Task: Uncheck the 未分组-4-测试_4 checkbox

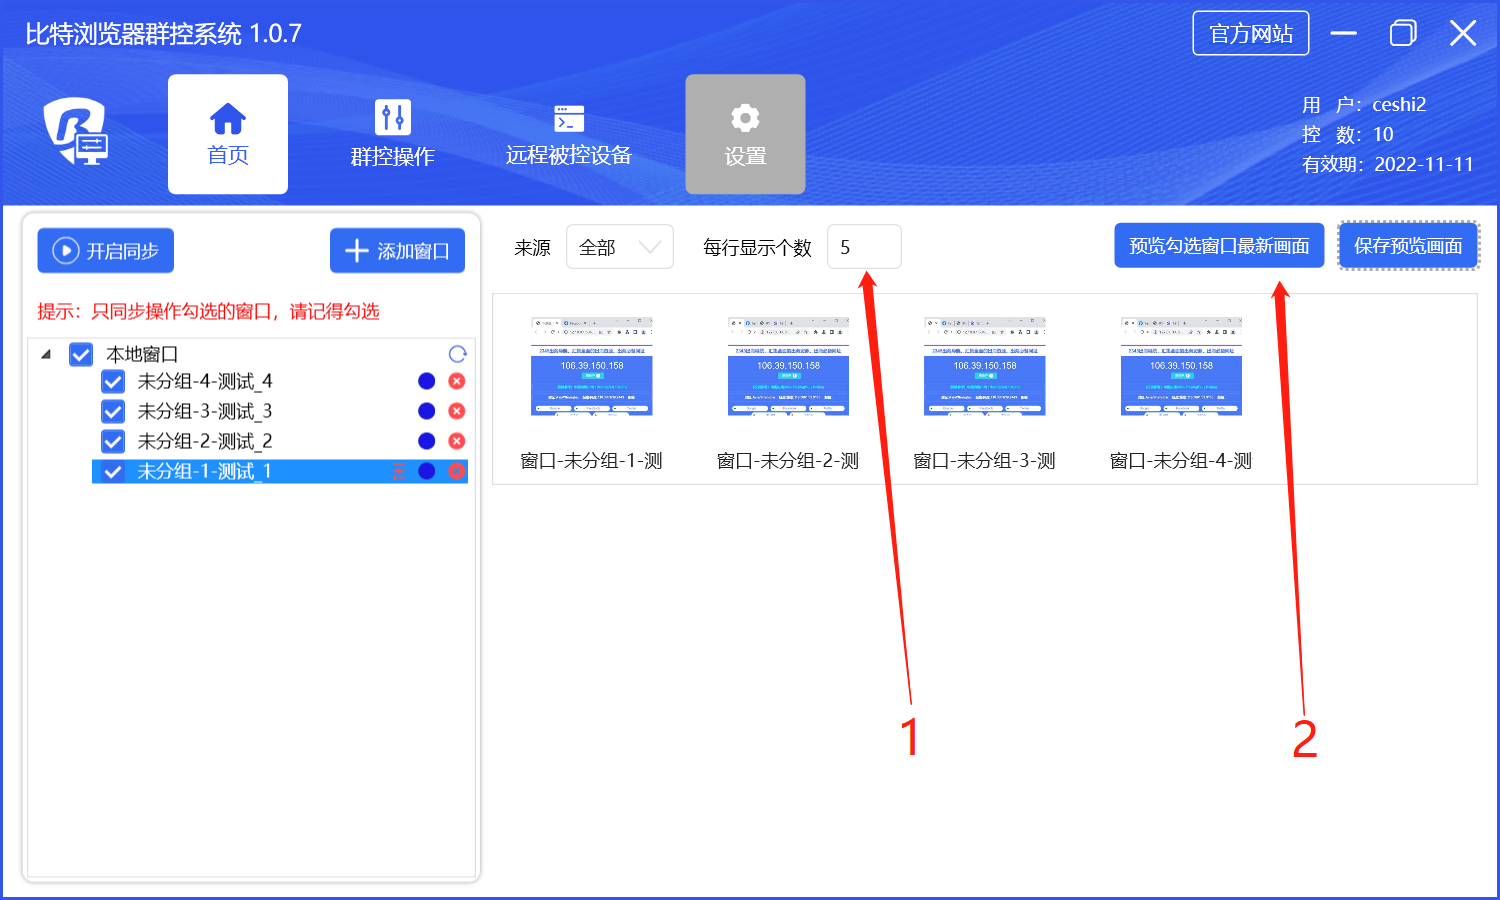Action: tap(113, 382)
